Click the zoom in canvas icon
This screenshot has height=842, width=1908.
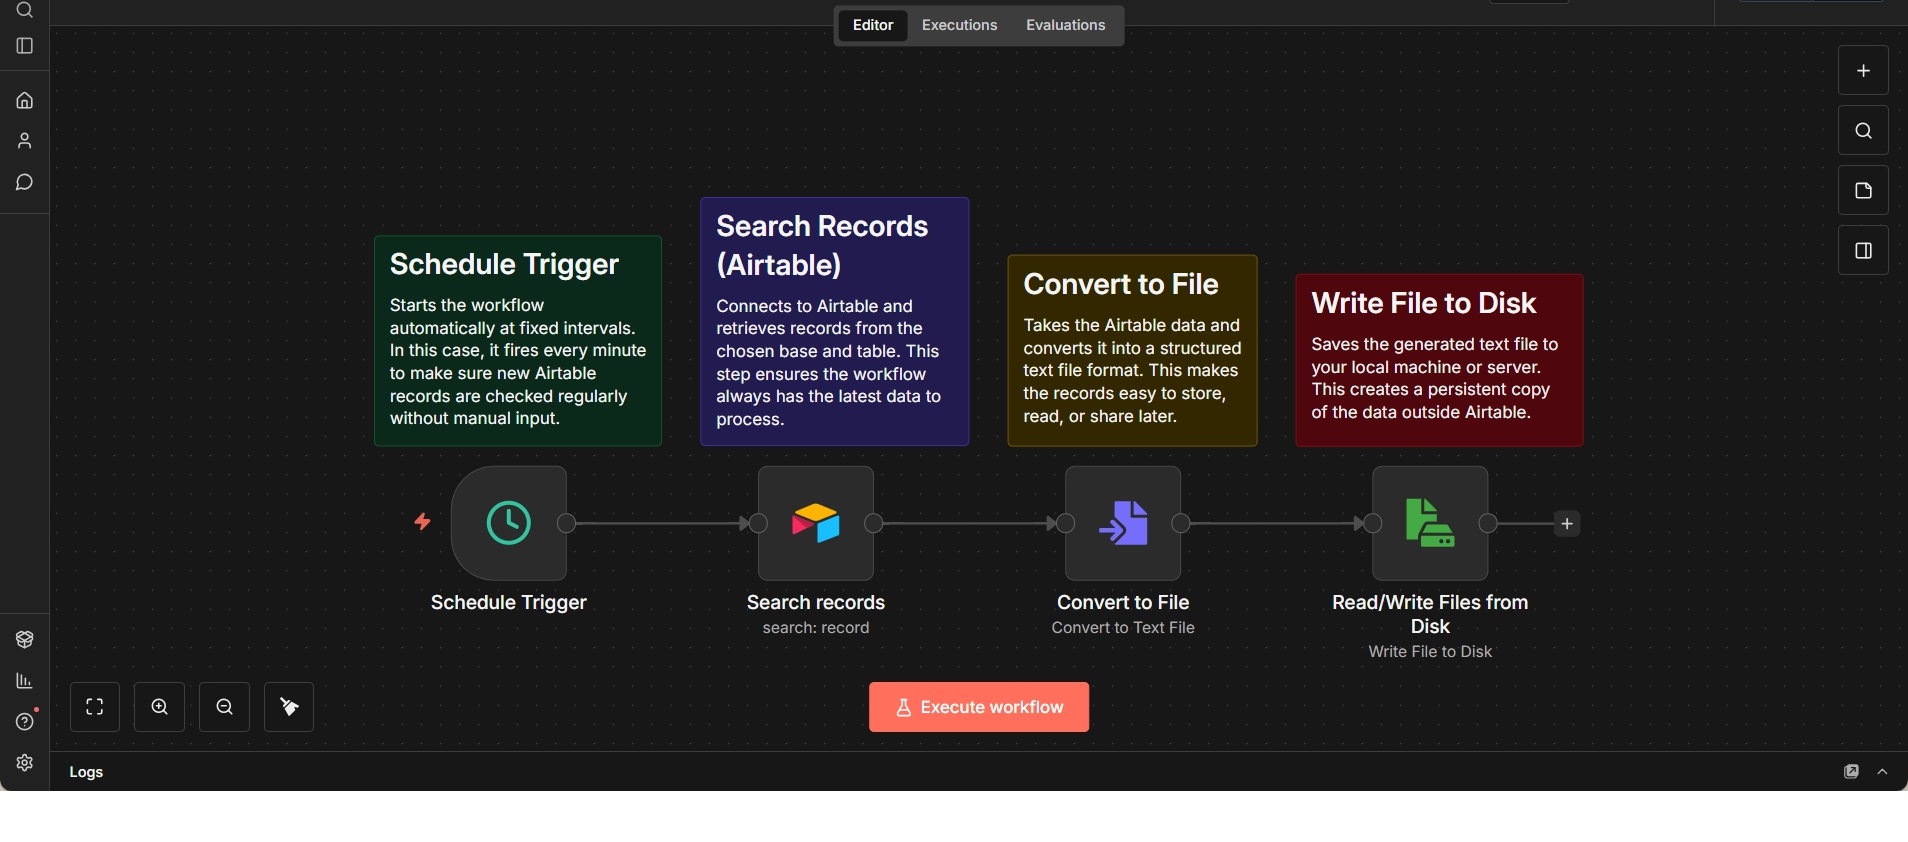pyautogui.click(x=160, y=707)
